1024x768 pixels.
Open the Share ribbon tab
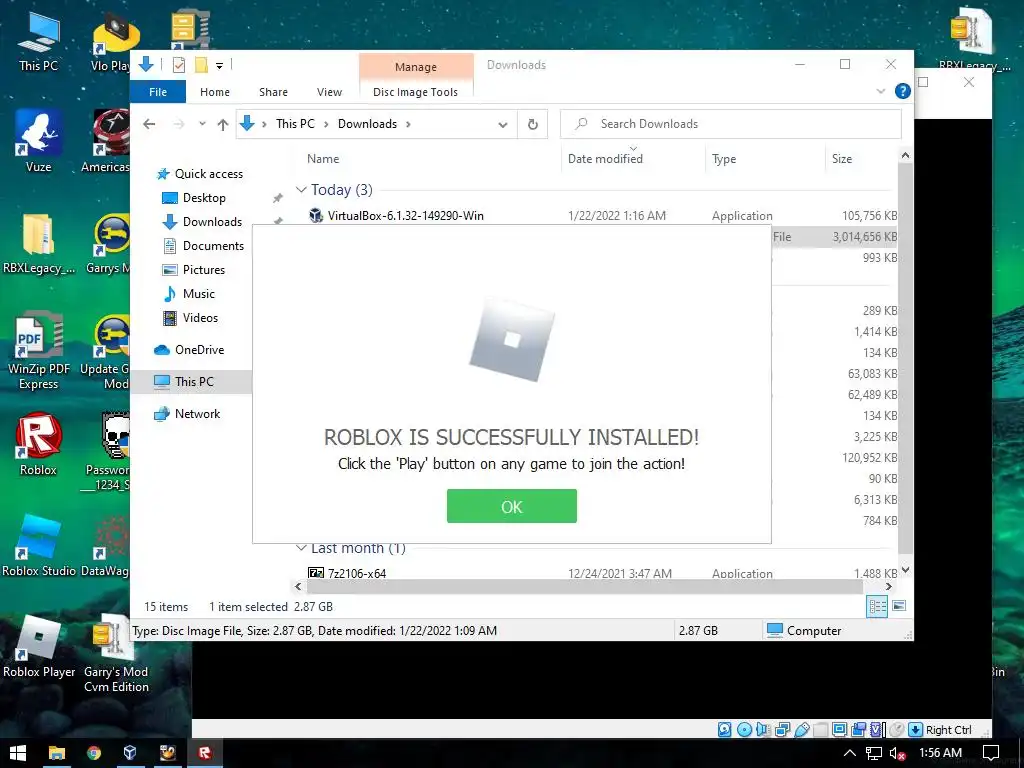[273, 92]
